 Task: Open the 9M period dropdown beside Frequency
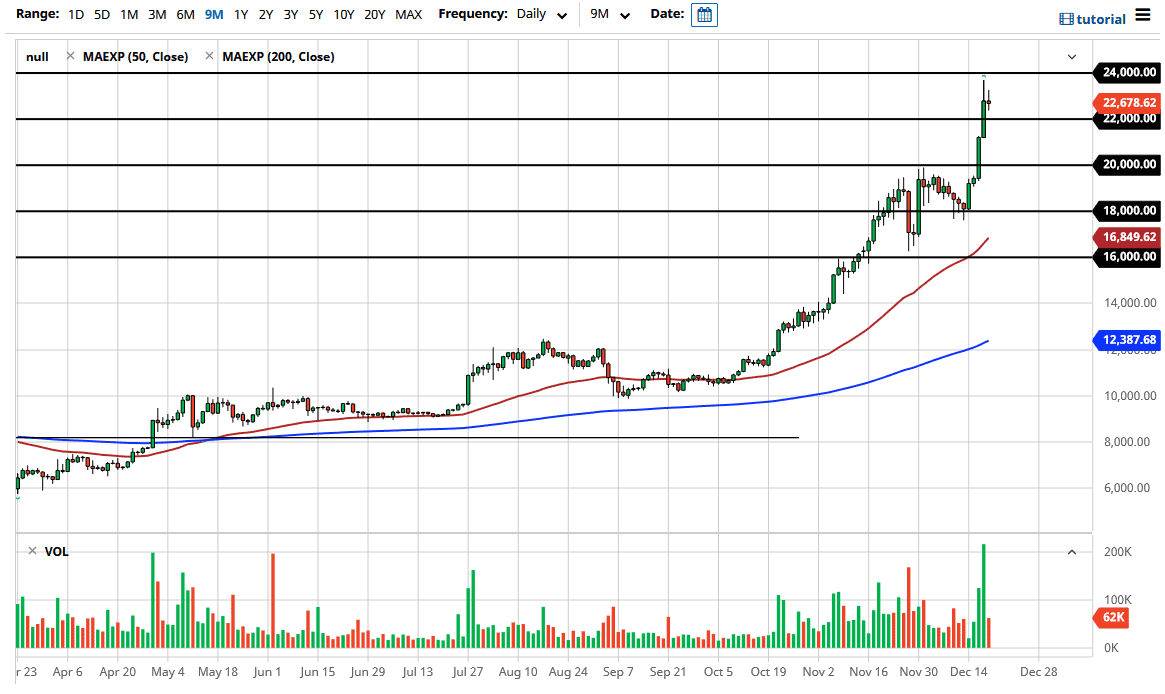coord(612,15)
